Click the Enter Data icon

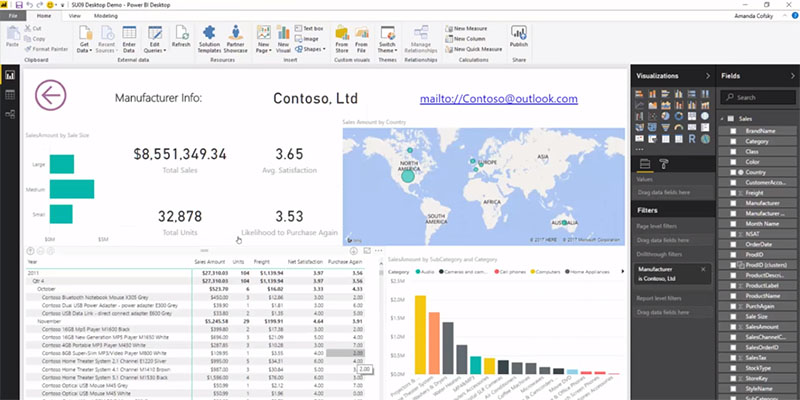click(129, 38)
